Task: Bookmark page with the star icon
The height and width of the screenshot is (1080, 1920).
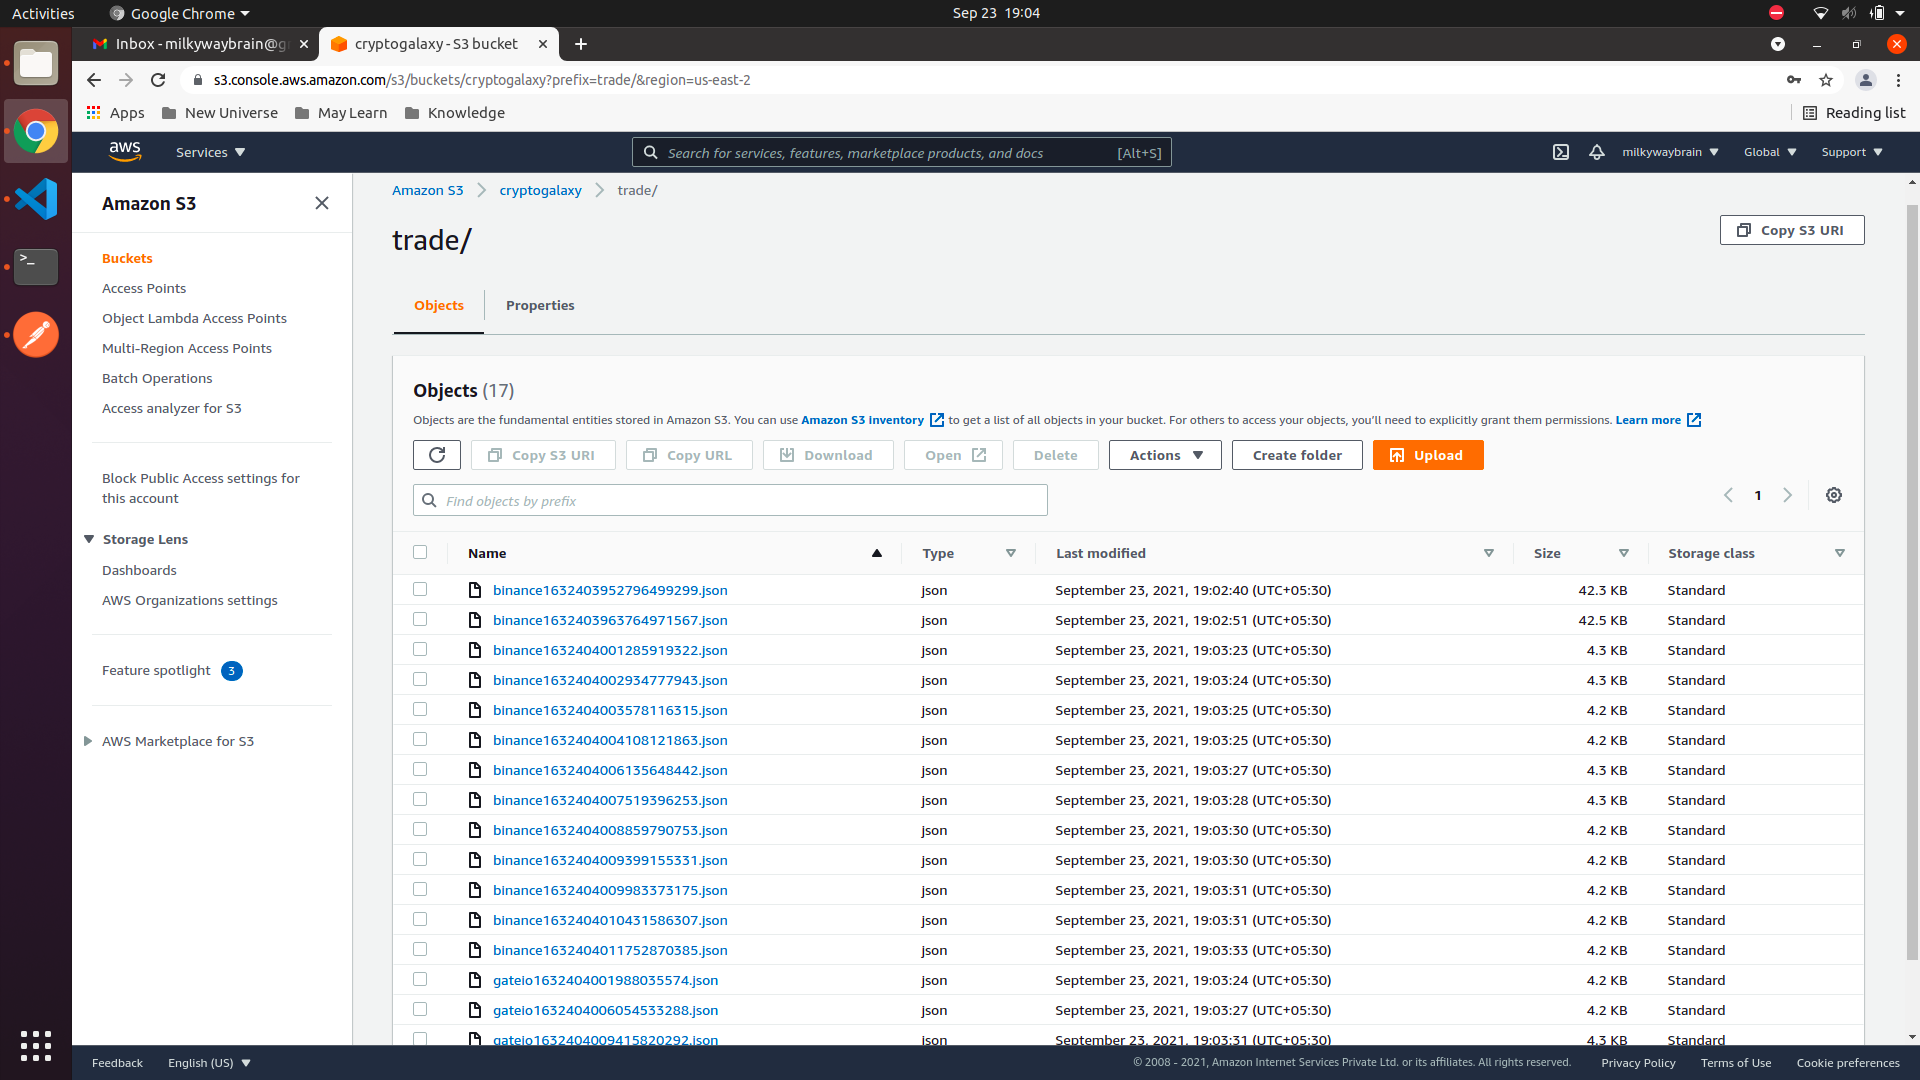Action: coord(1826,80)
